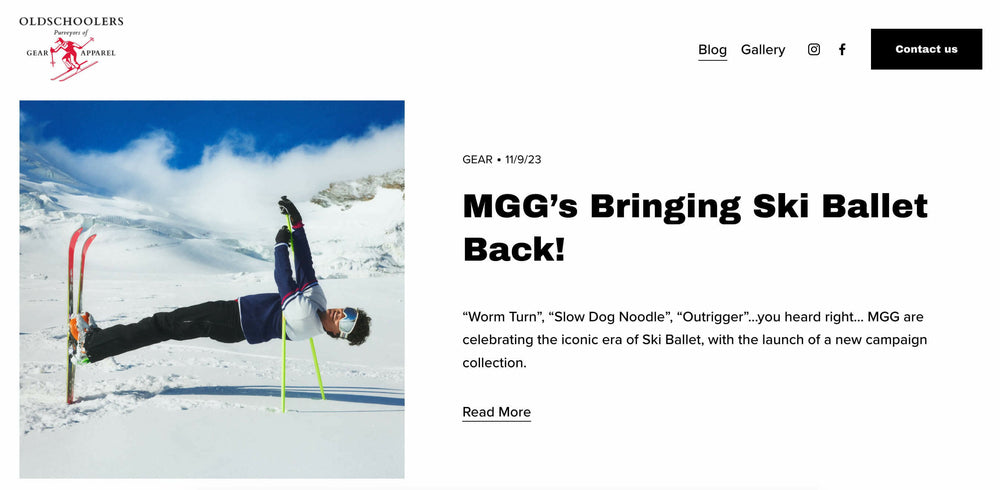Click the skier's goggles in the photo
This screenshot has width=1000, height=490.
pos(349,322)
